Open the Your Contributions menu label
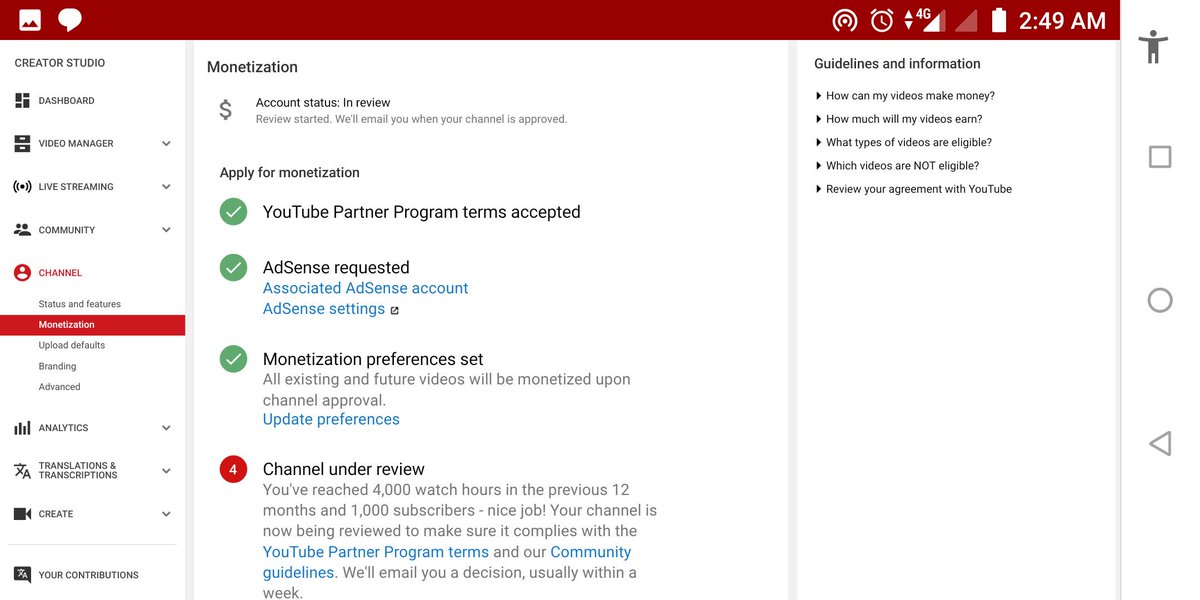Viewport: 1200px width, 600px height. (x=88, y=575)
